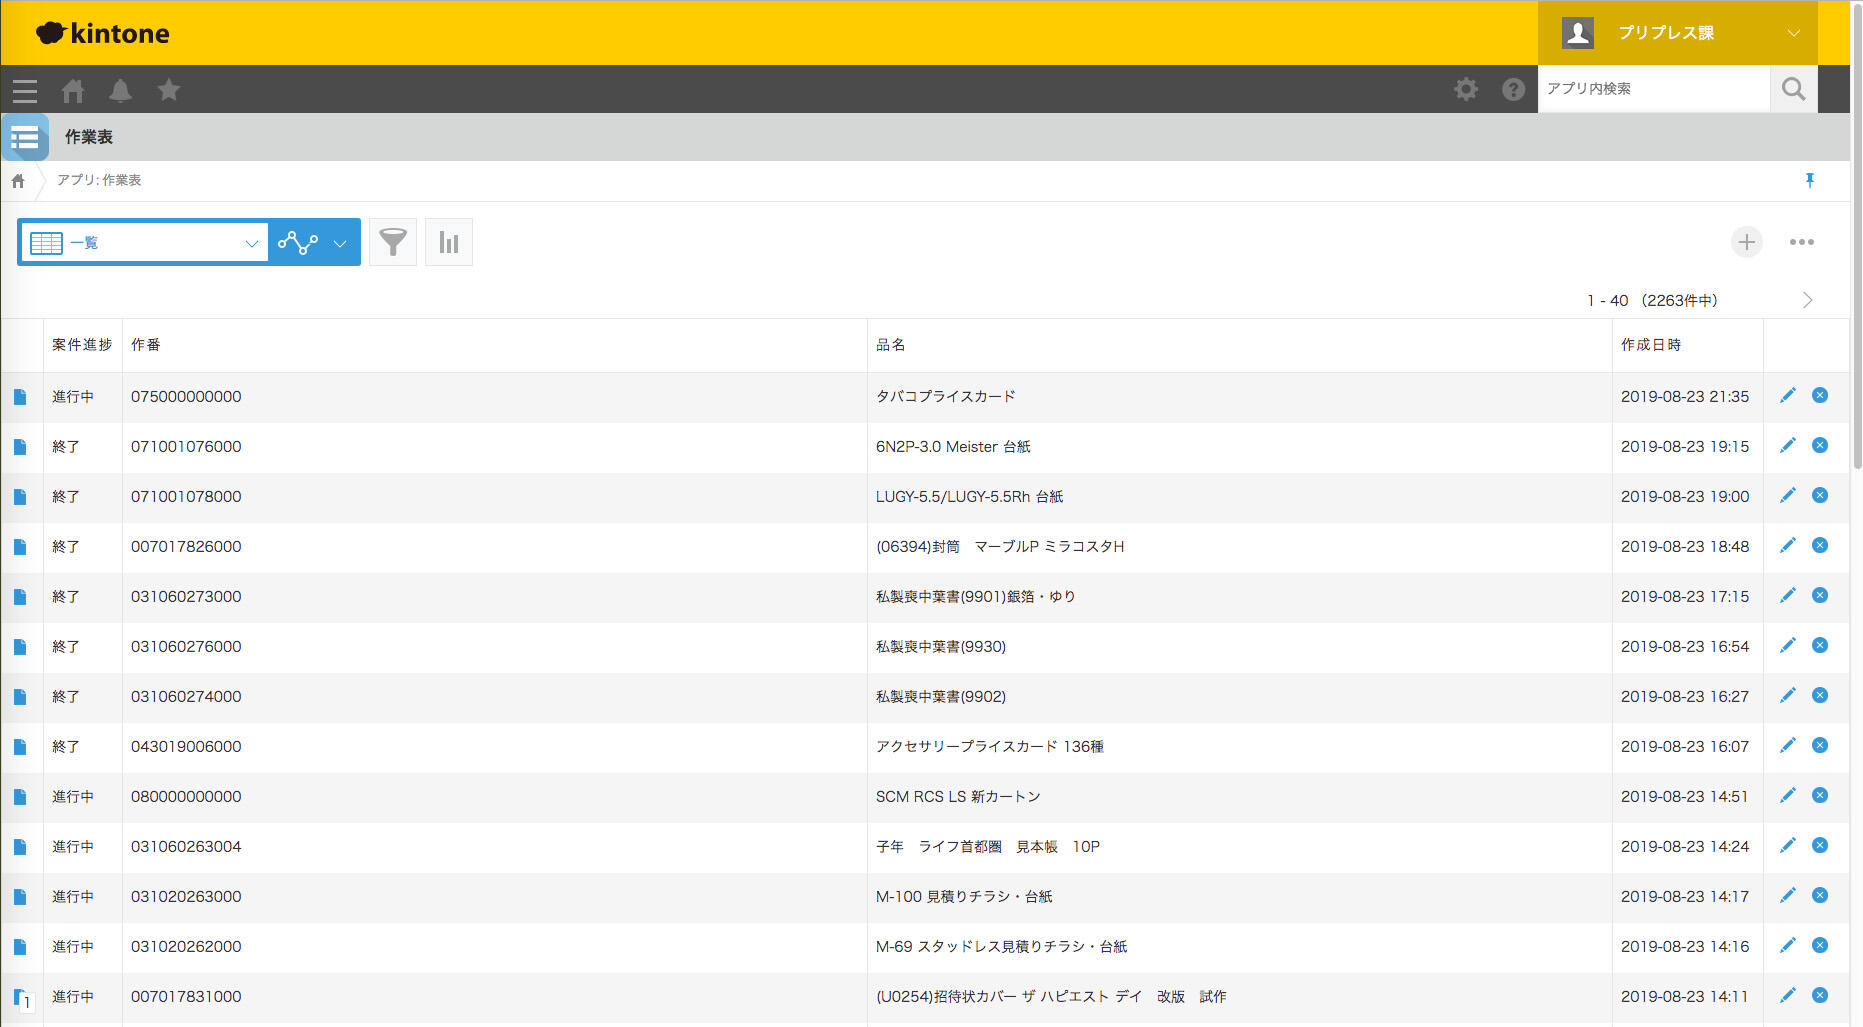Viewport: 1863px width, 1027px height.
Task: Open the help question mark icon
Action: pos(1514,89)
